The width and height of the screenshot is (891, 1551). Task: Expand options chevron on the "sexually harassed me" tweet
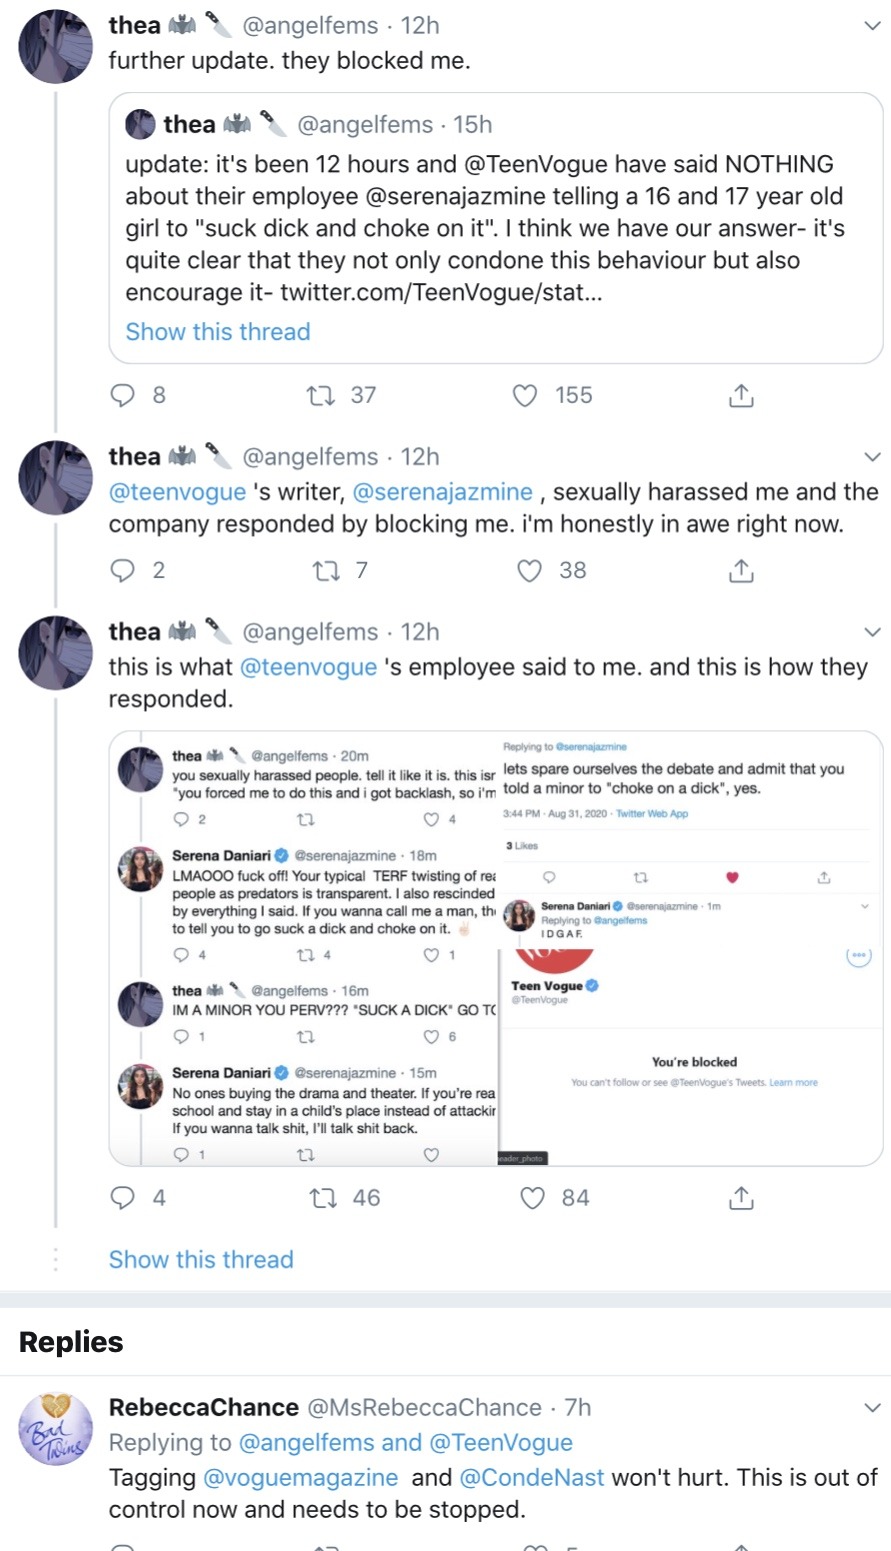(x=872, y=458)
